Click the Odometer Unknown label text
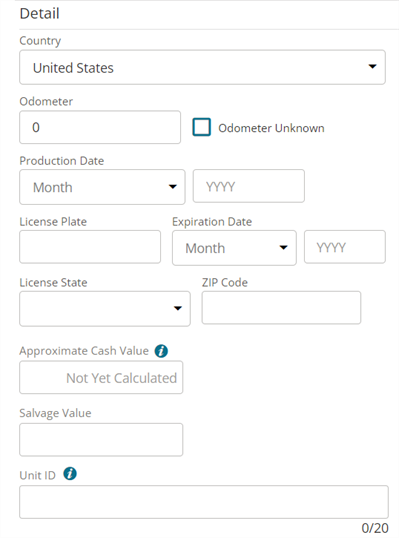Screen dimensions: 399x538 tap(271, 128)
